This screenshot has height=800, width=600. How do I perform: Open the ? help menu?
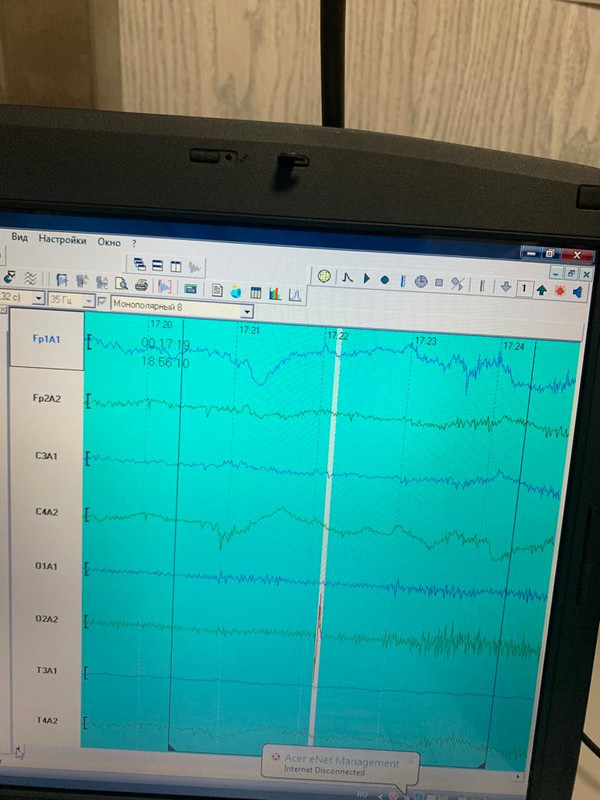coord(134,244)
